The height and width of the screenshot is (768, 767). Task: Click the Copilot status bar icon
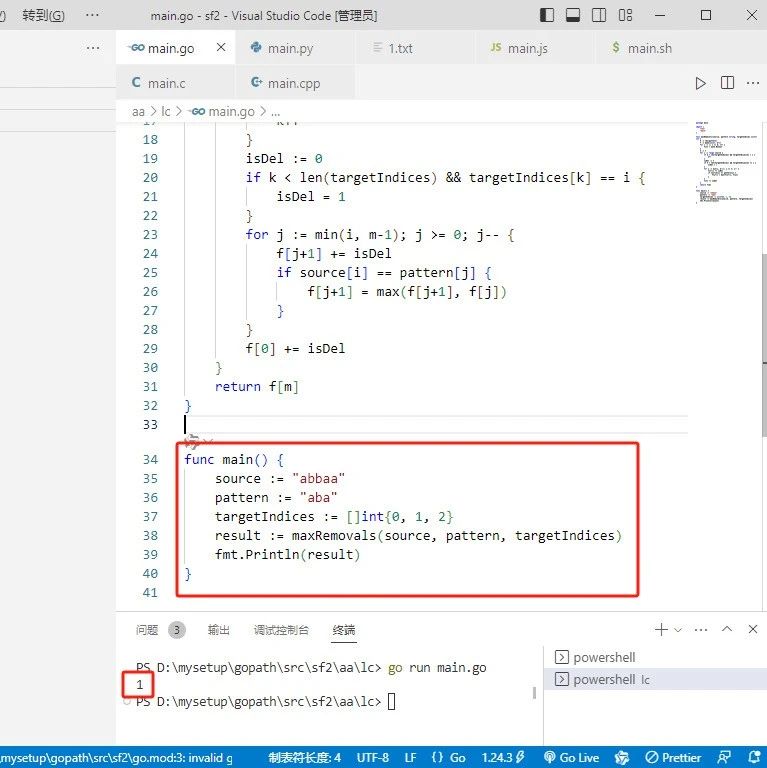pyautogui.click(x=622, y=758)
